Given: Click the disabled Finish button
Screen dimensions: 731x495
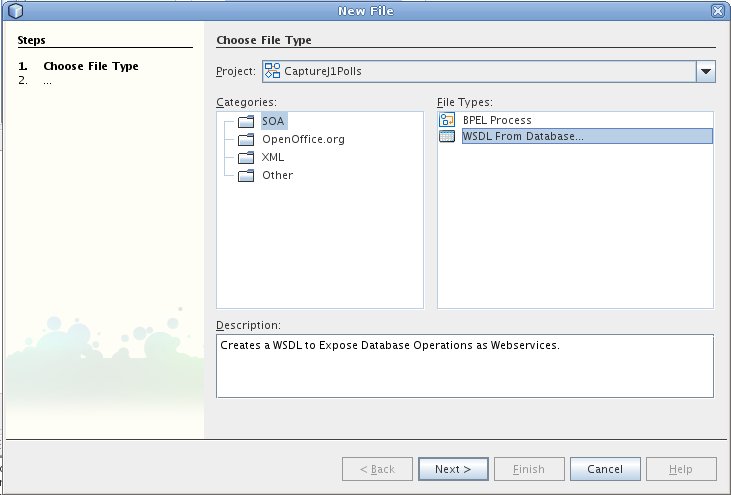Looking at the screenshot, I should (x=529, y=469).
